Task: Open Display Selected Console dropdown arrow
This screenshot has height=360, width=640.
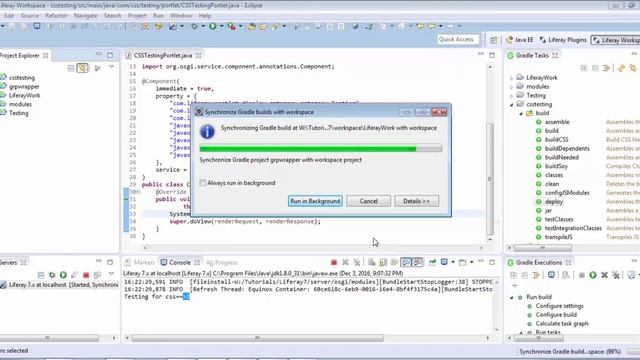Action: pyautogui.click(x=452, y=262)
